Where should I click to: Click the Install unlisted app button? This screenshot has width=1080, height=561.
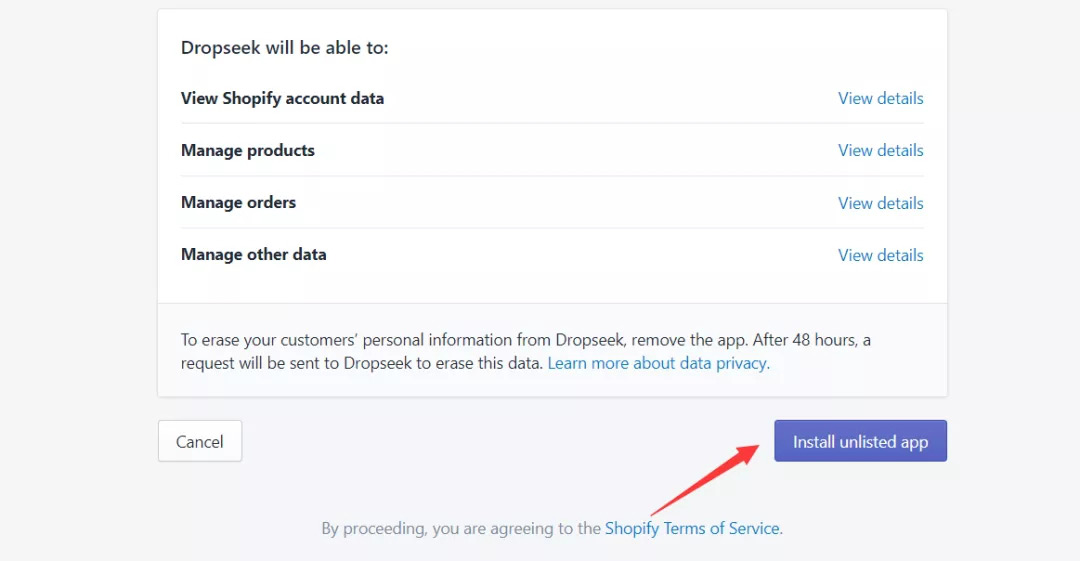click(860, 441)
